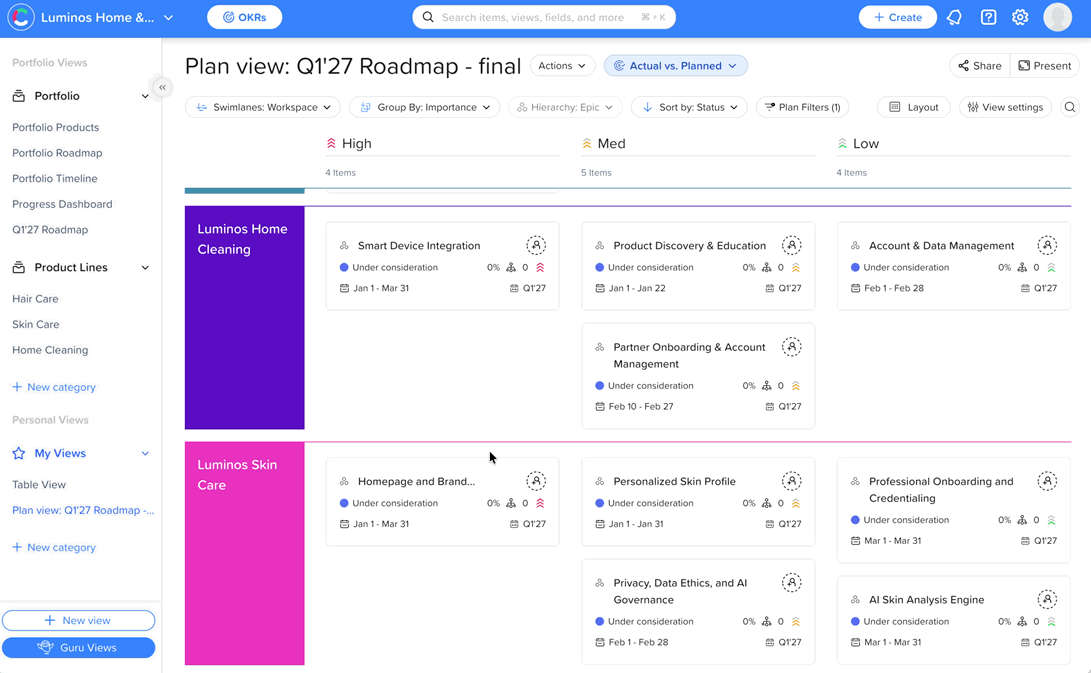The image size is (1091, 673).
Task: Click the Share button
Action: (x=980, y=65)
